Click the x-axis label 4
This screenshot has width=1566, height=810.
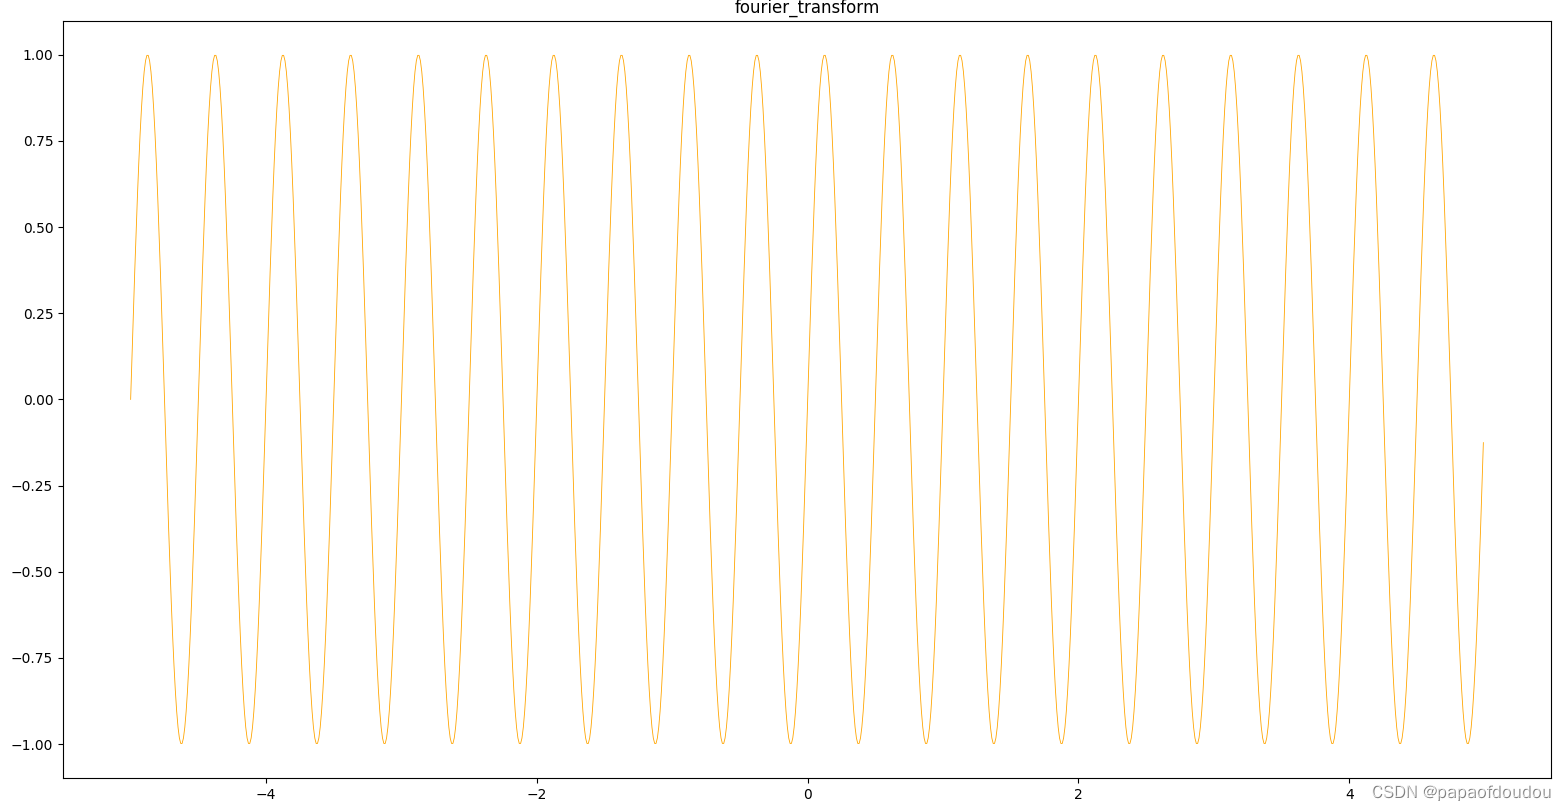click(1349, 795)
